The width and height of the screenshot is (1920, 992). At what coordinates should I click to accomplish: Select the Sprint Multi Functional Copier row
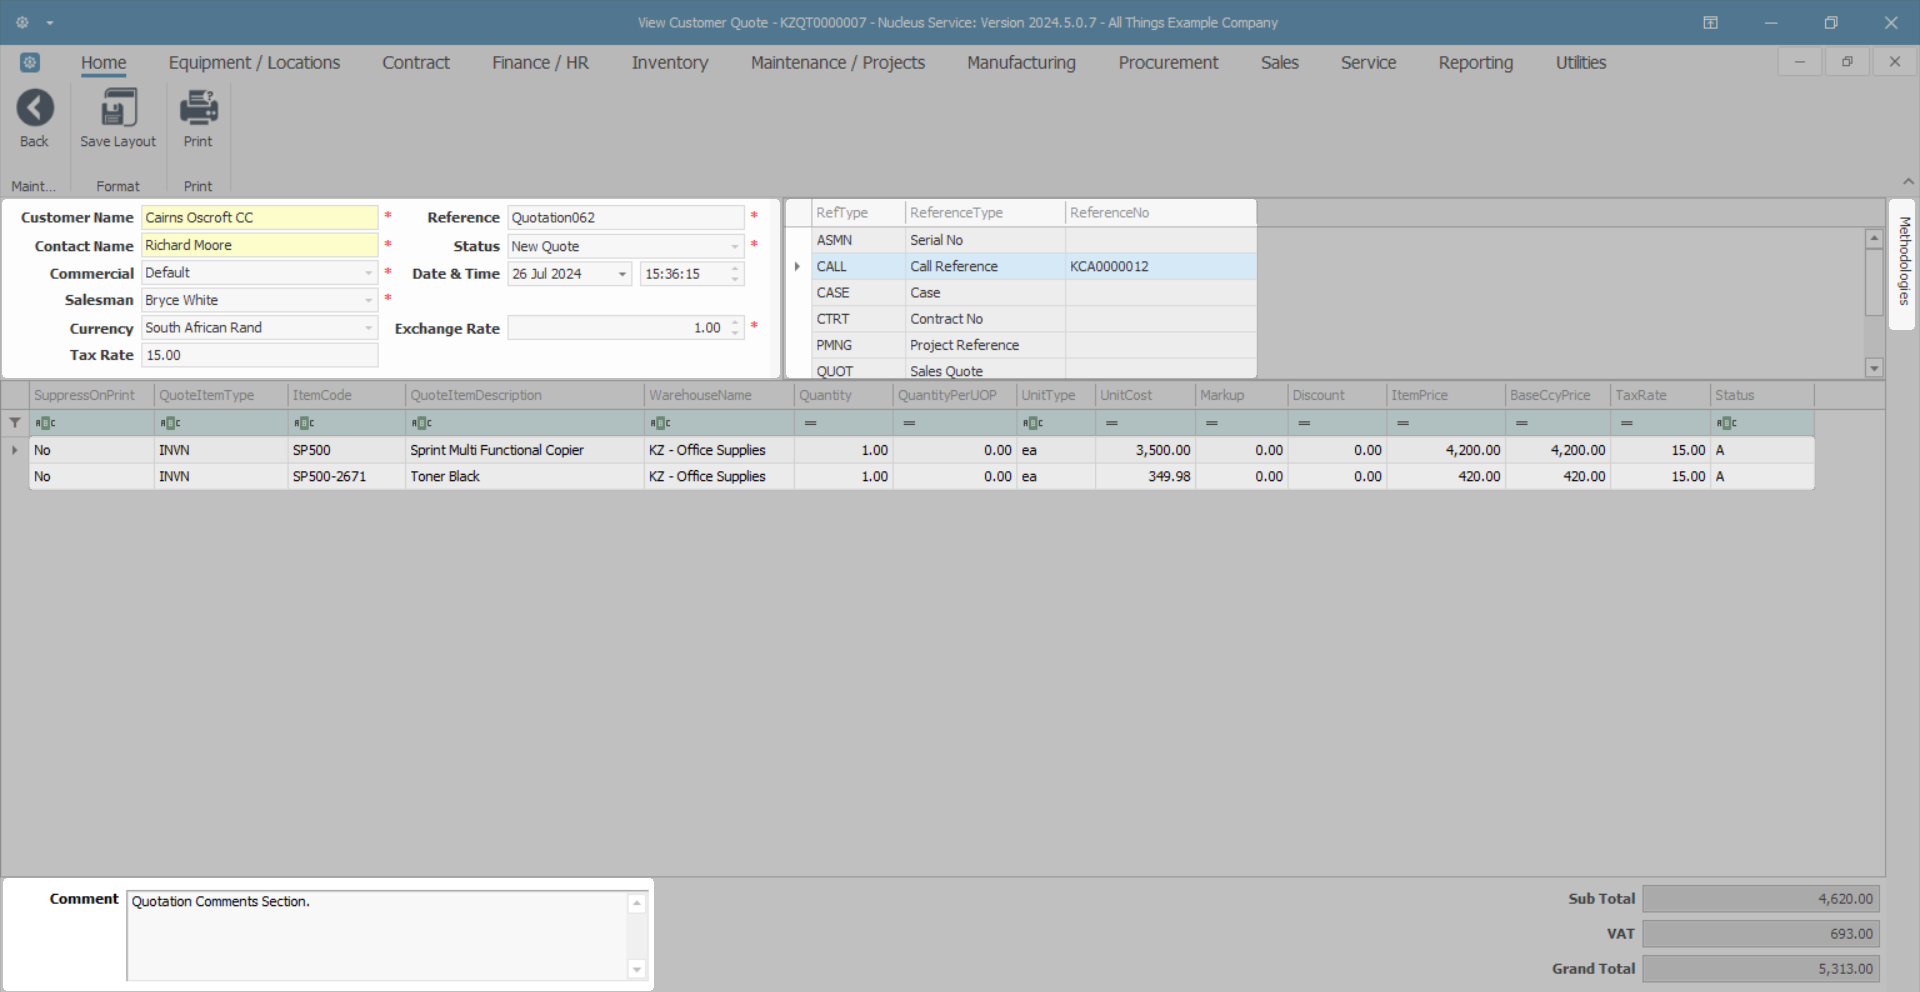921,450
